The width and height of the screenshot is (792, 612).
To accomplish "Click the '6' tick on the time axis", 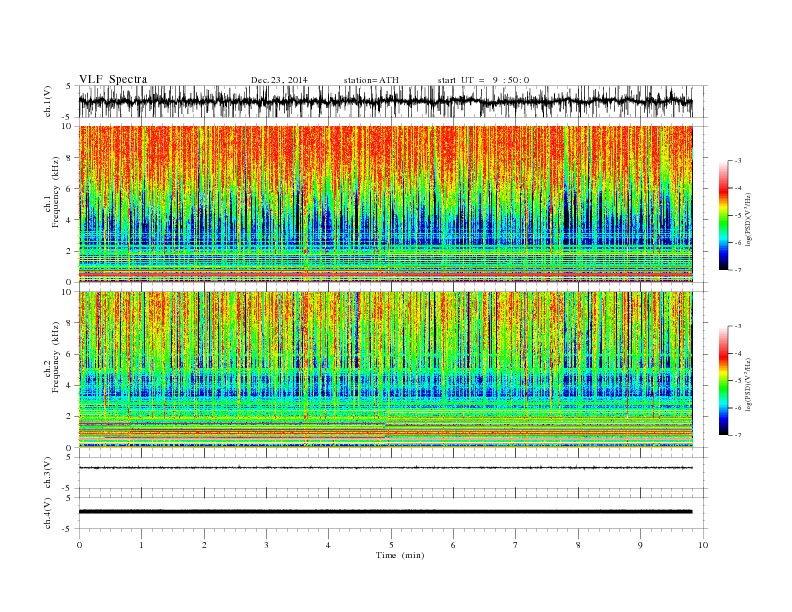I will 453,545.
